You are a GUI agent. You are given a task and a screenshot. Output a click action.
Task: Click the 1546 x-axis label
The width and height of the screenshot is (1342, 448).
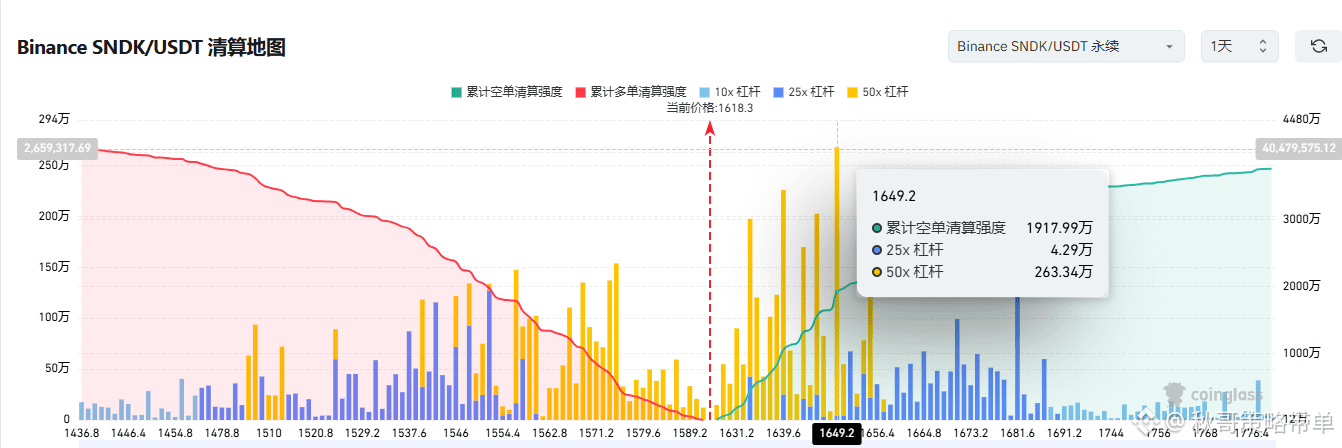pyautogui.click(x=455, y=433)
